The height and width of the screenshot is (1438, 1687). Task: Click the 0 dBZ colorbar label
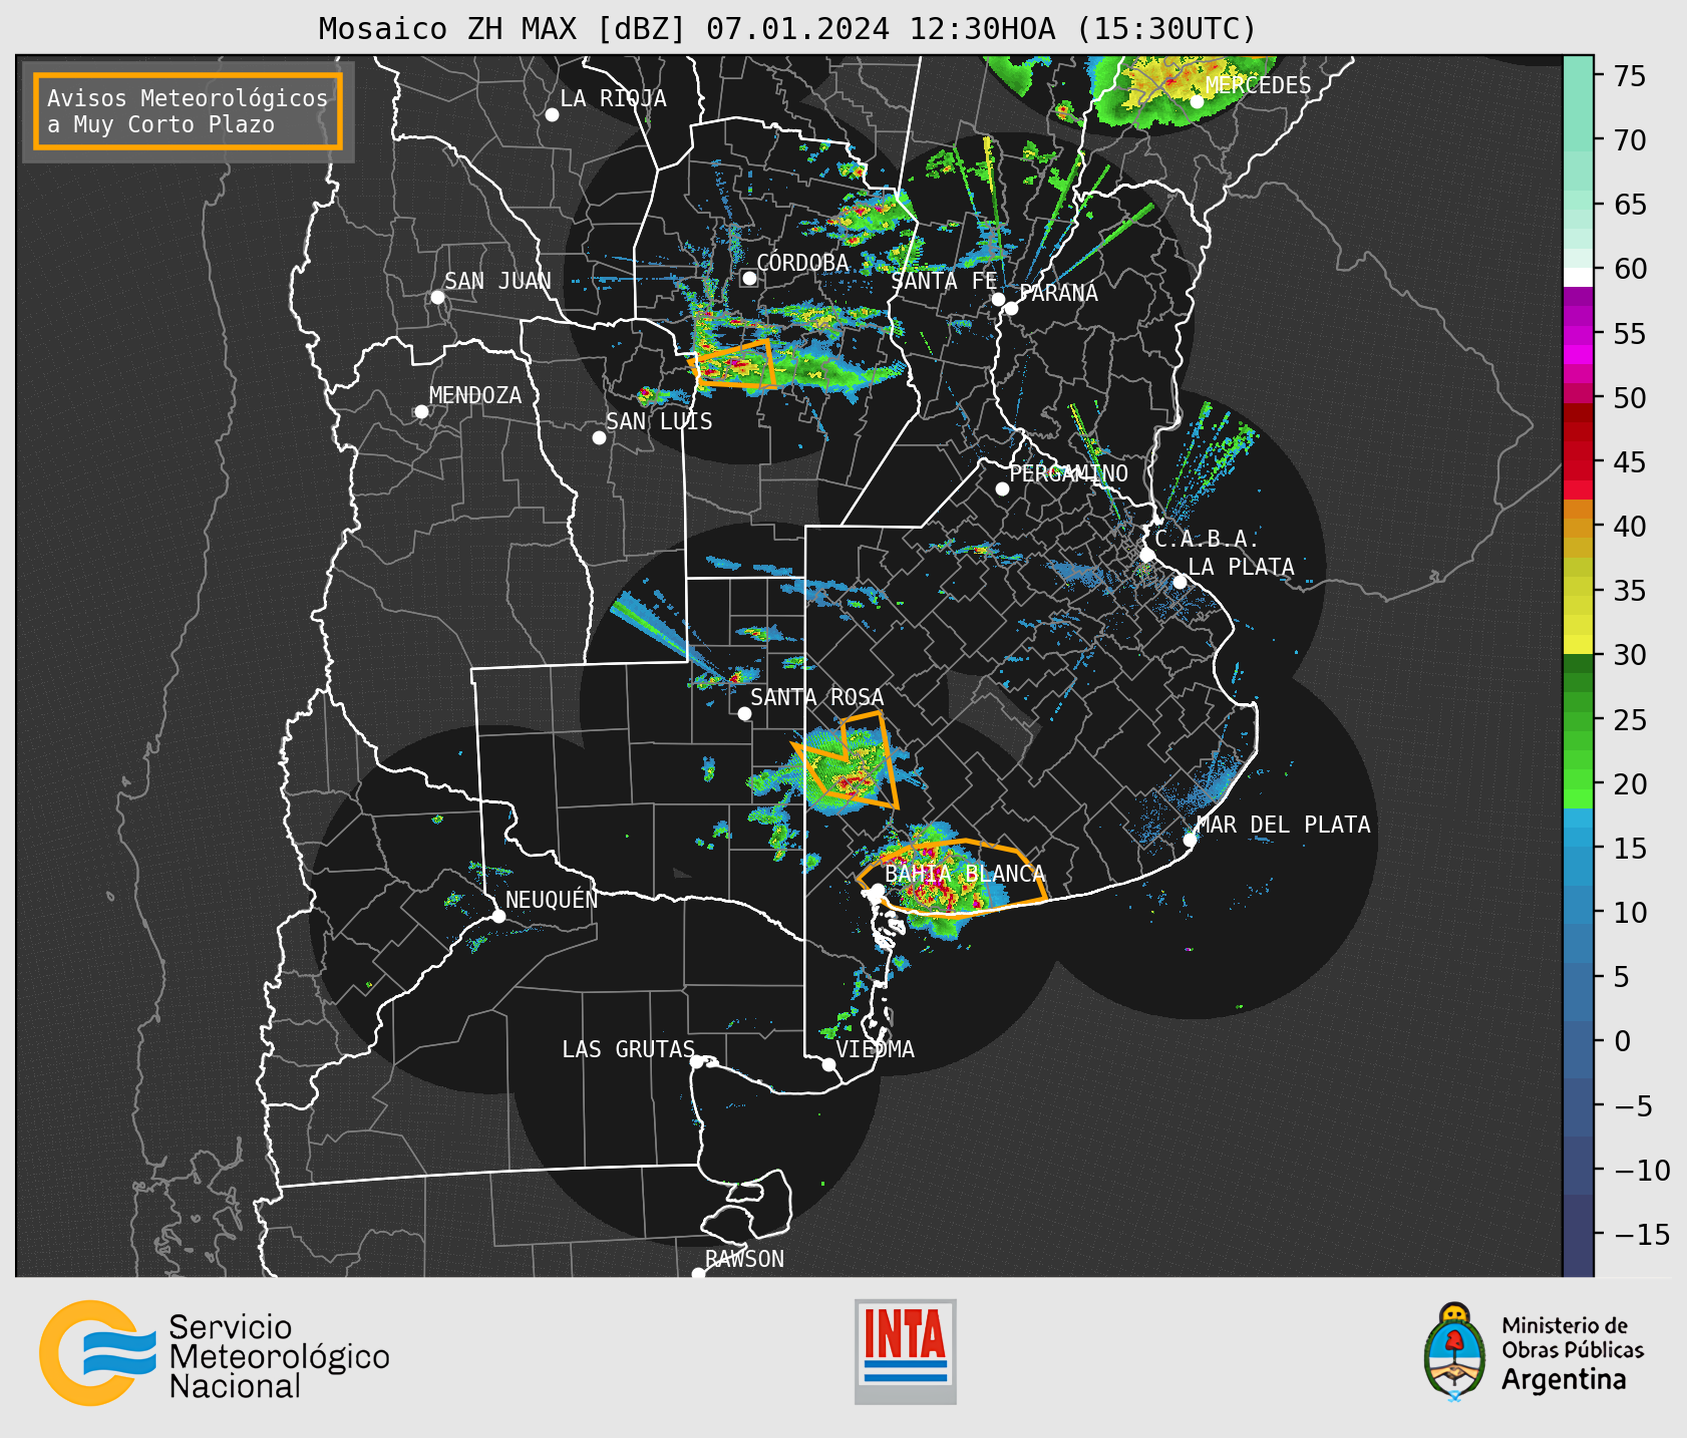1622,1041
